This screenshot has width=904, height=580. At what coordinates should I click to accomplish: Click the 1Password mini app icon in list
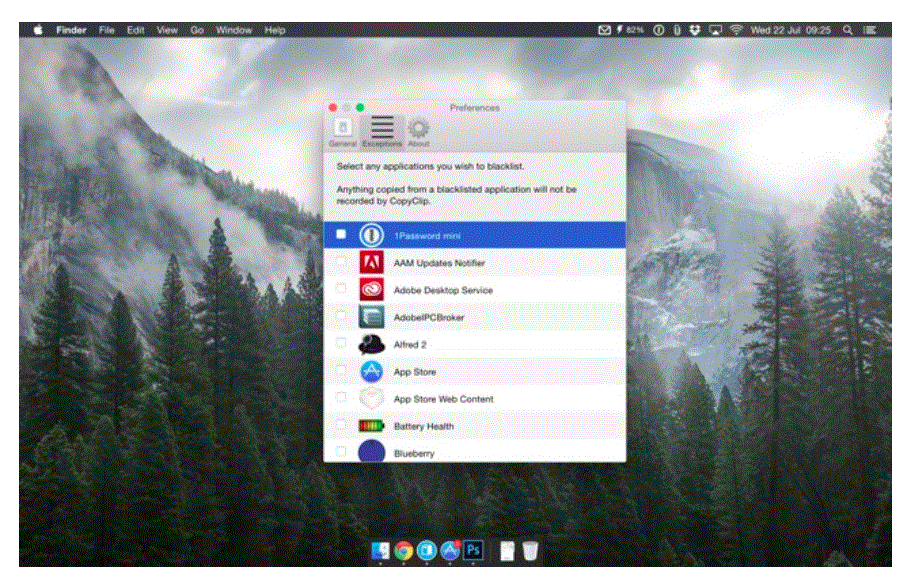pos(371,235)
